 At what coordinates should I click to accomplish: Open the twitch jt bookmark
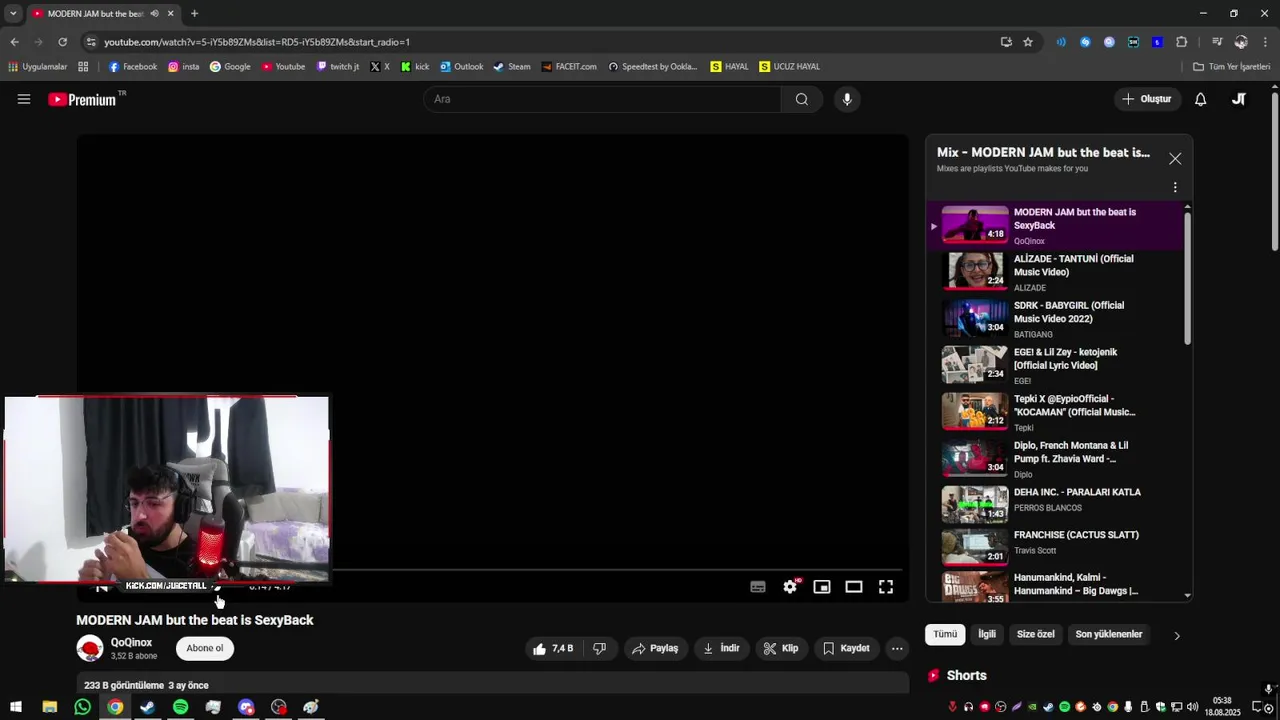click(x=337, y=67)
